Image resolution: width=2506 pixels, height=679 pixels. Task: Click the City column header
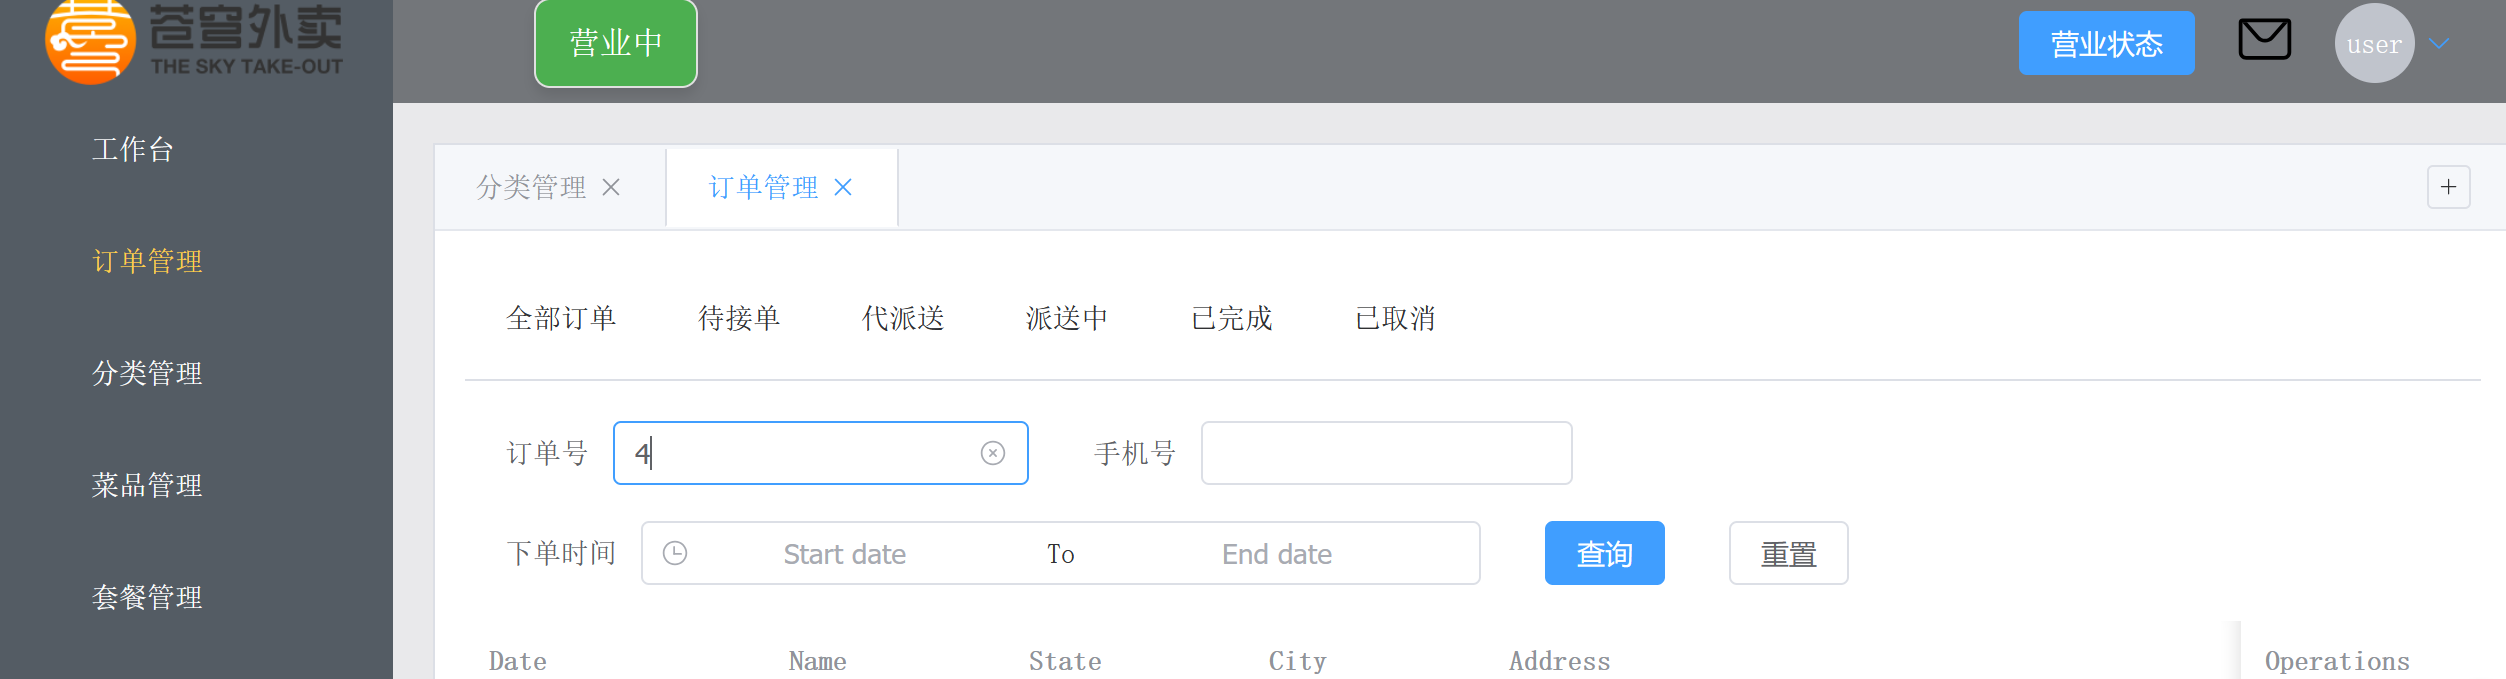click(1297, 661)
